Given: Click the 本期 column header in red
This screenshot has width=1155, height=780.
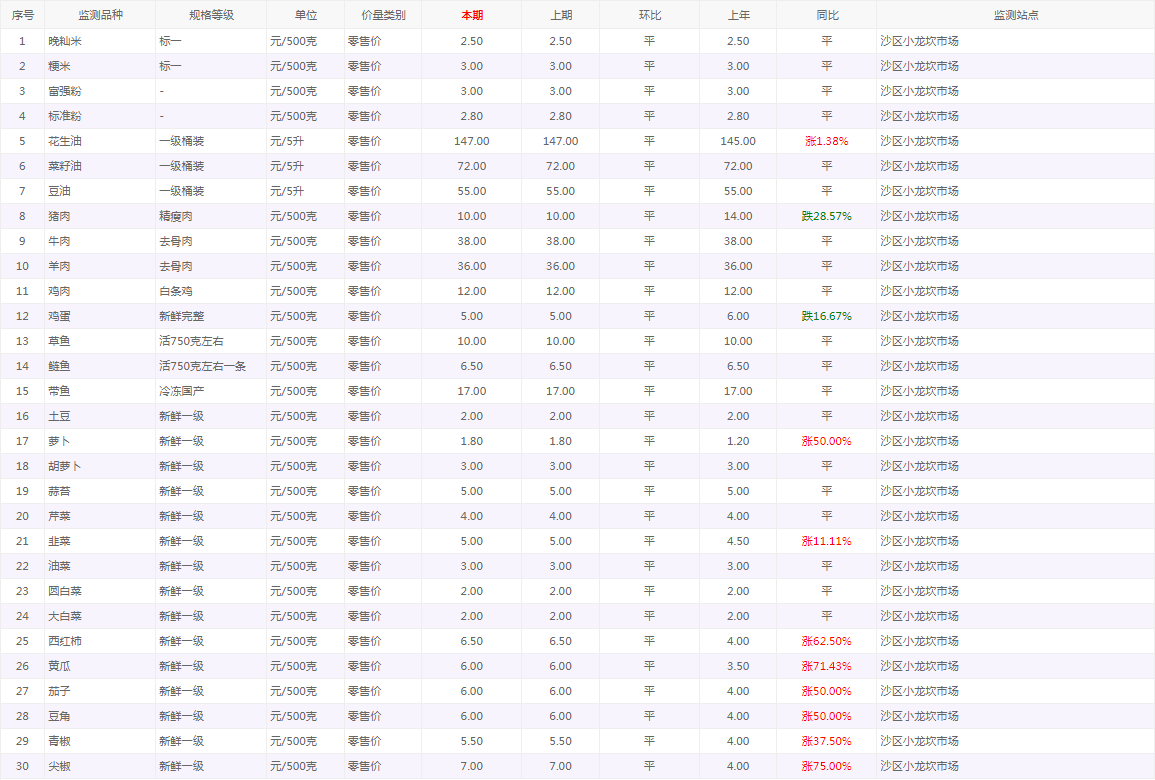Looking at the screenshot, I should coord(472,15).
